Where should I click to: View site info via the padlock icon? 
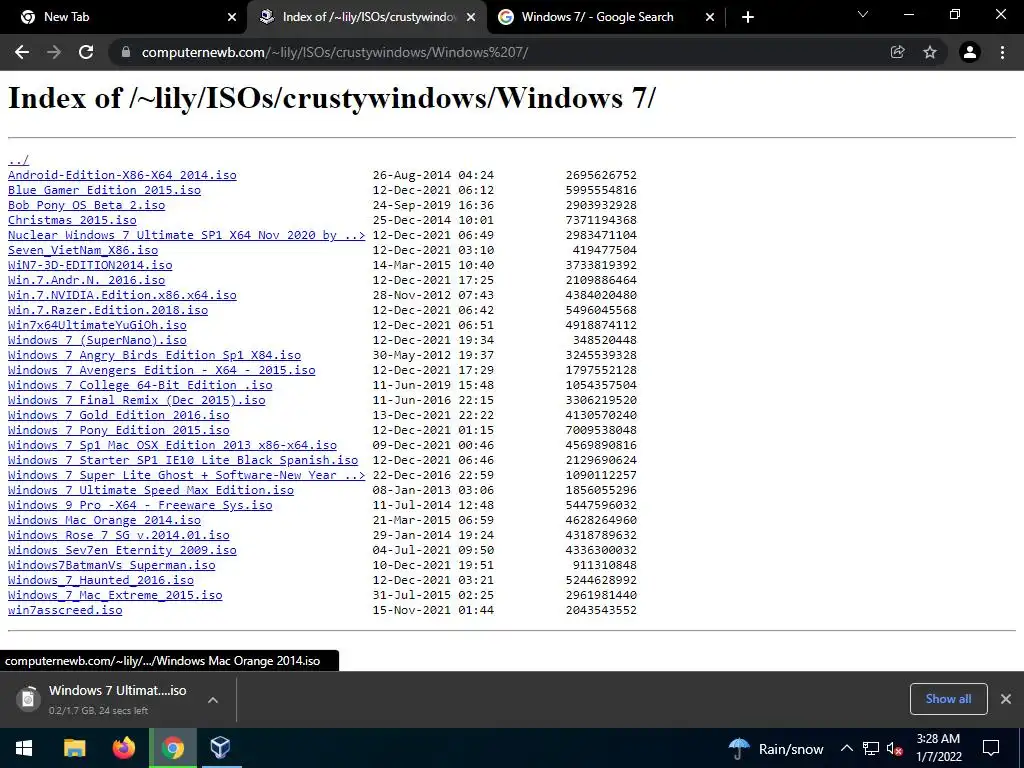pyautogui.click(x=126, y=52)
